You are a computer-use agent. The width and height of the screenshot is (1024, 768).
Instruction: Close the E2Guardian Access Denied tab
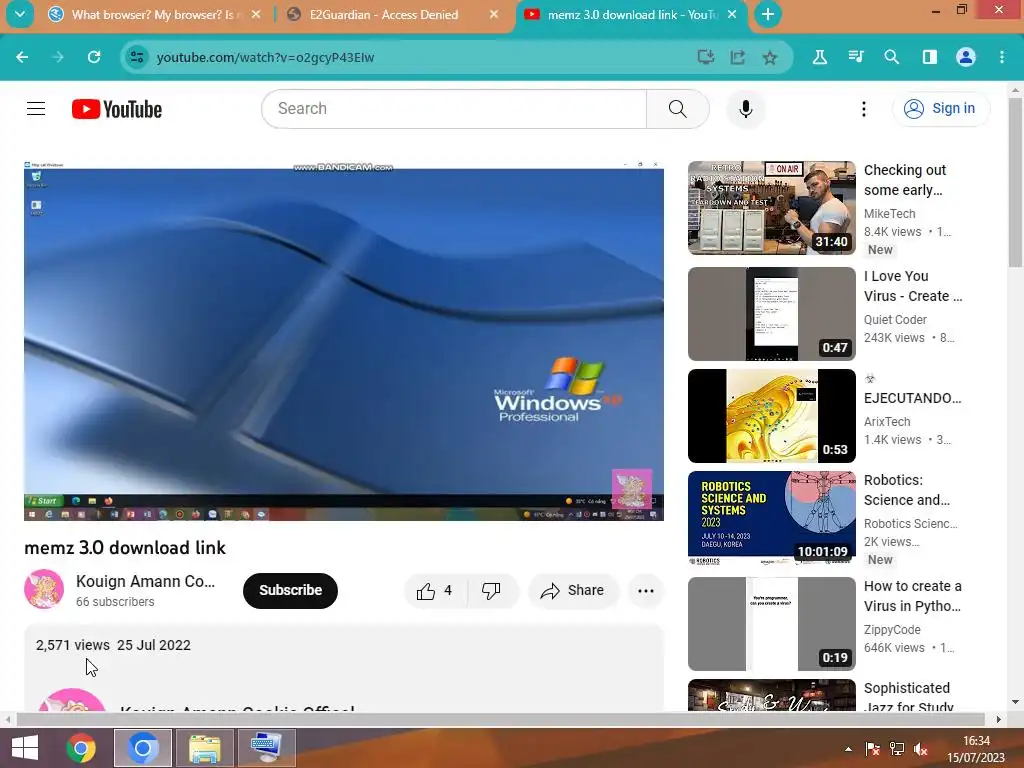tap(494, 14)
